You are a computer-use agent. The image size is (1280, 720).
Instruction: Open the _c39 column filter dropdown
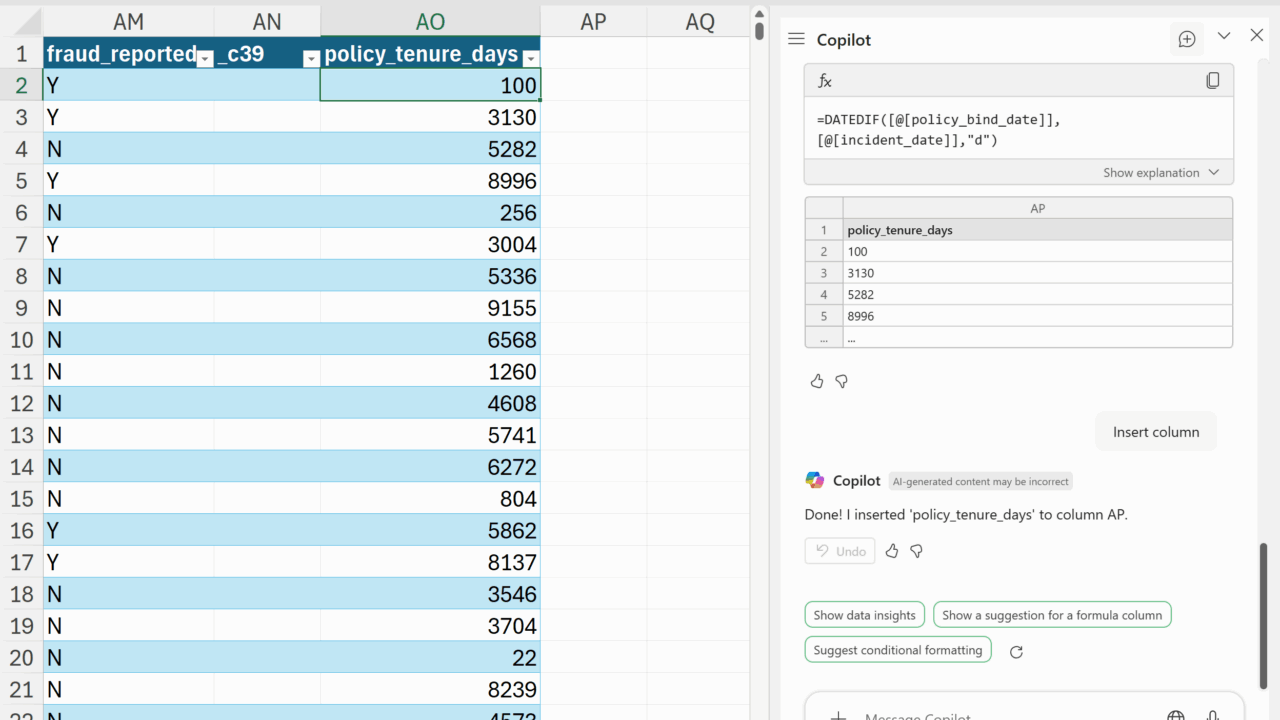pyautogui.click(x=310, y=58)
